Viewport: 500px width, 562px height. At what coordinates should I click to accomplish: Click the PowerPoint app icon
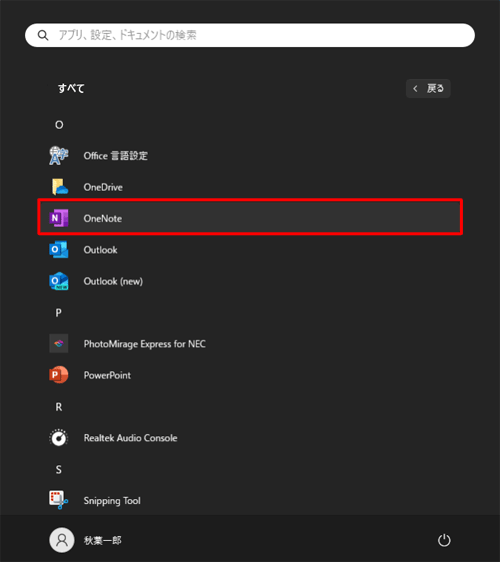[59, 375]
